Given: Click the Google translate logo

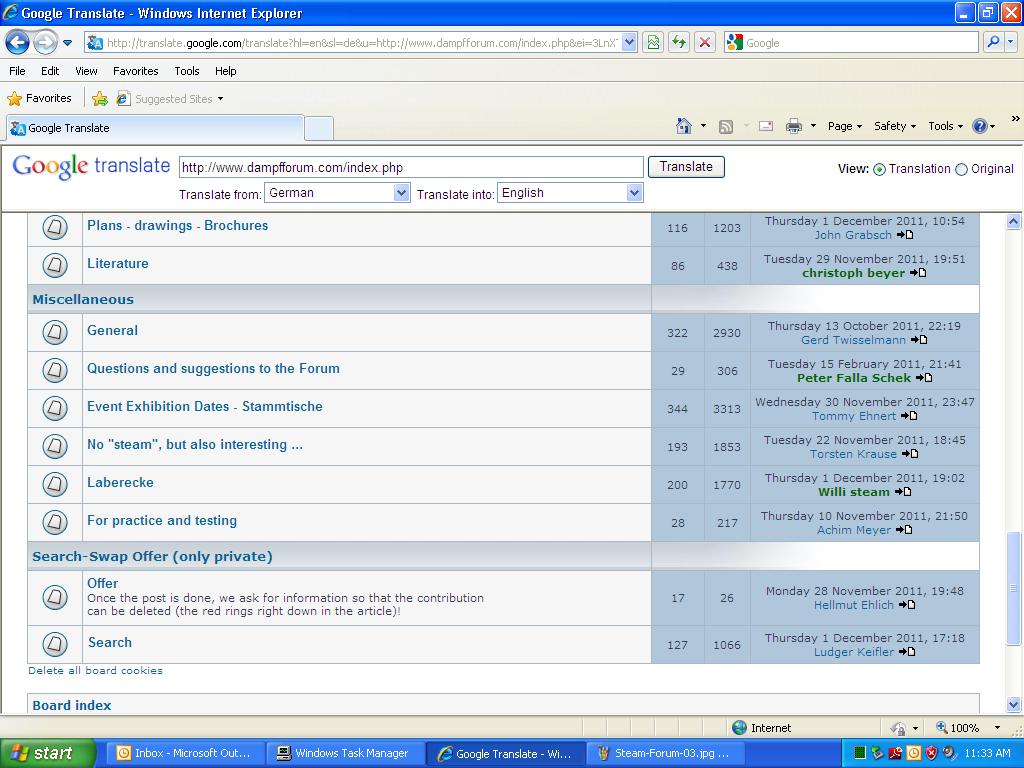Looking at the screenshot, I should tap(91, 167).
